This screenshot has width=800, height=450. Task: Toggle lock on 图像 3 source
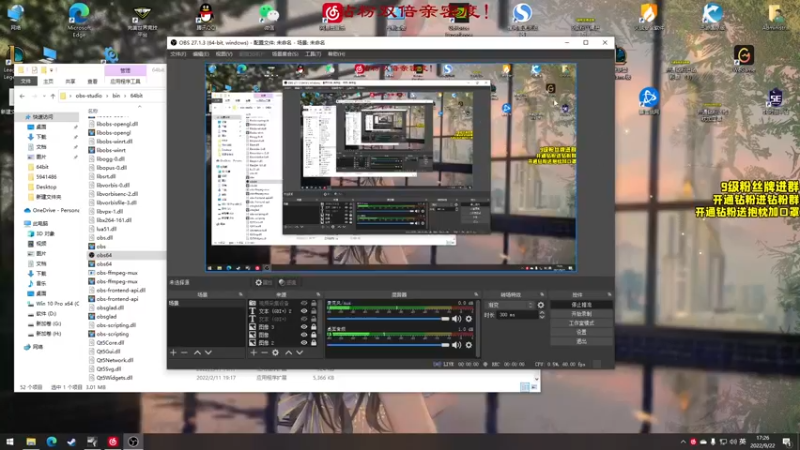tap(314, 327)
